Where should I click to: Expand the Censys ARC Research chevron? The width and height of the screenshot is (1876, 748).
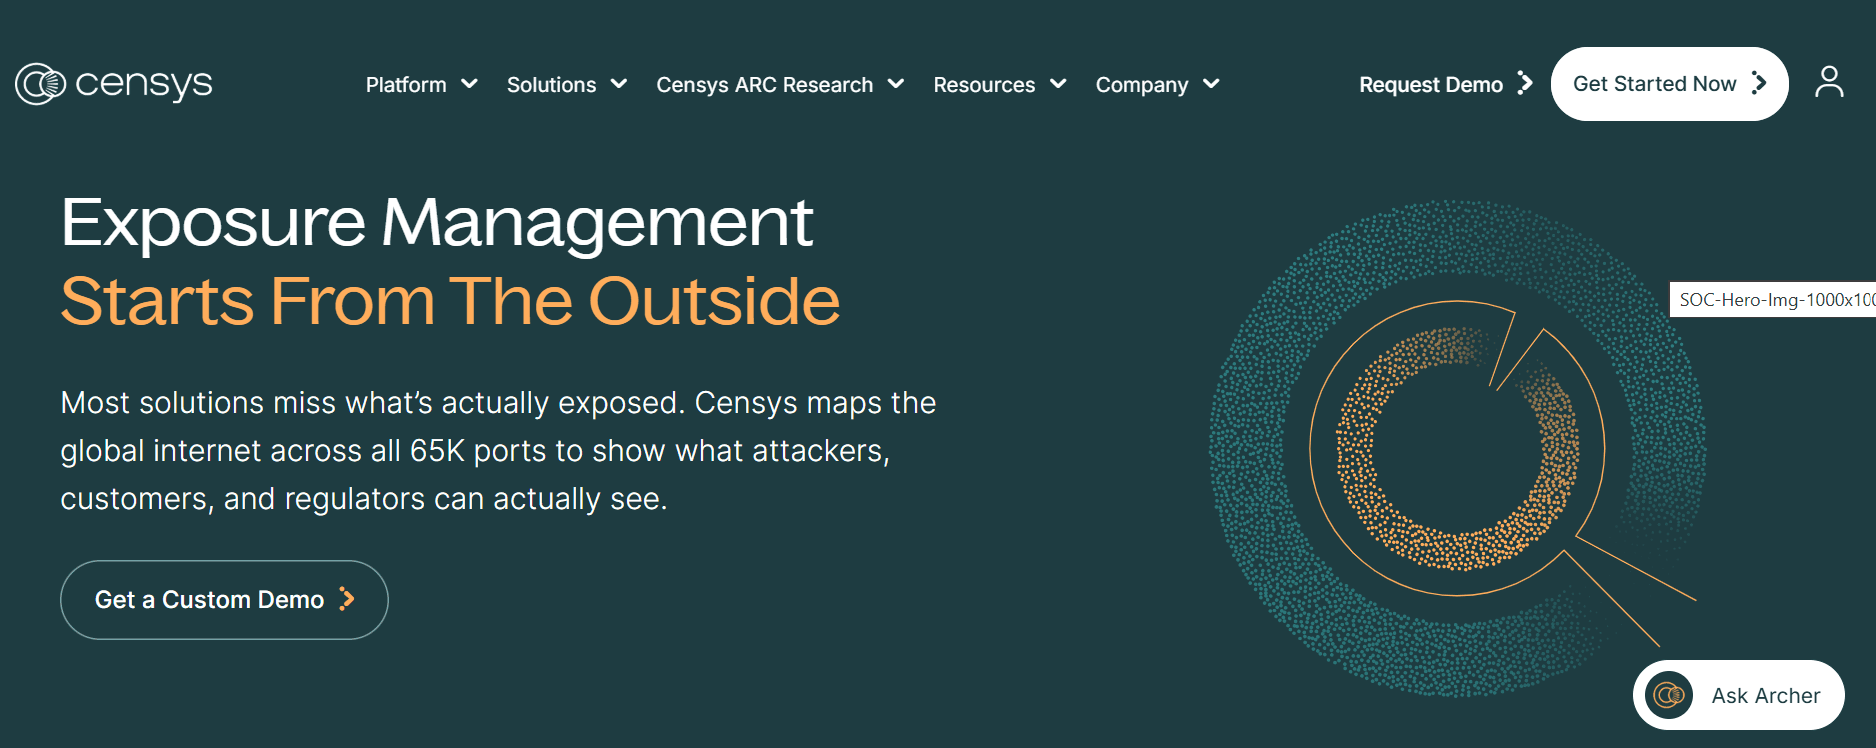click(x=896, y=84)
